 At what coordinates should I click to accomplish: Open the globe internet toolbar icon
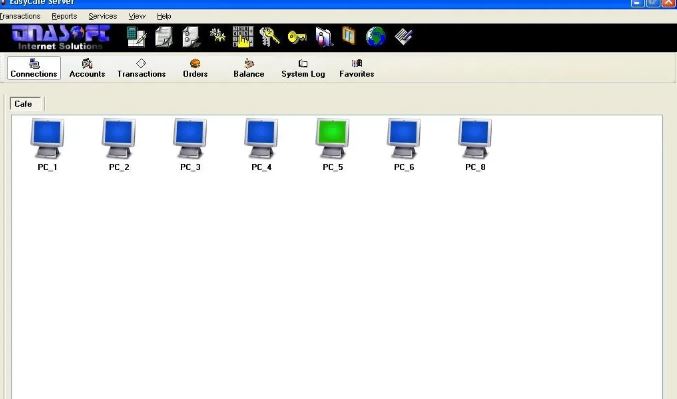(x=376, y=37)
